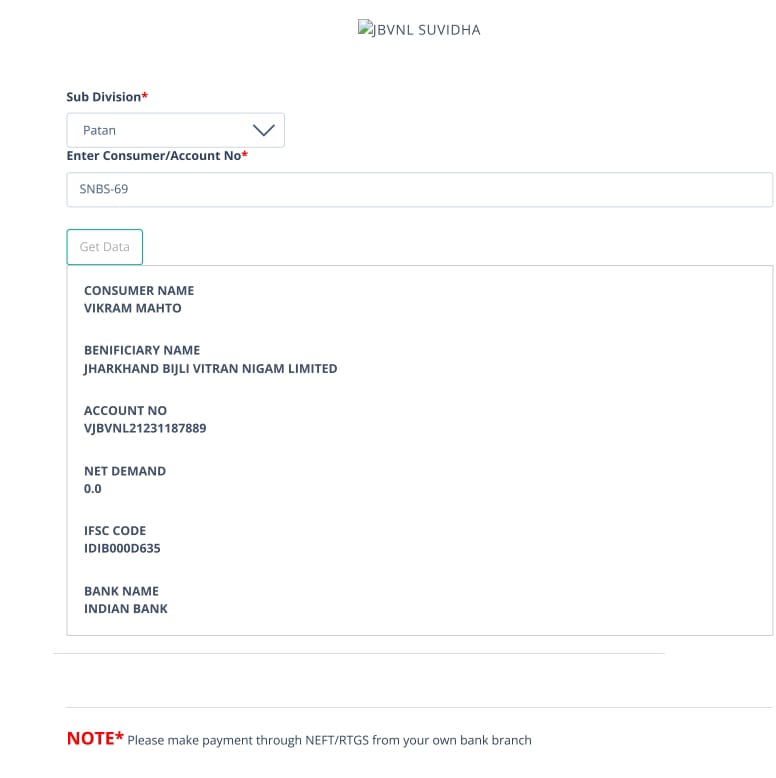Focus the Consumer/Account No input field
Image resolution: width=776 pixels, height=778 pixels.
pos(420,190)
